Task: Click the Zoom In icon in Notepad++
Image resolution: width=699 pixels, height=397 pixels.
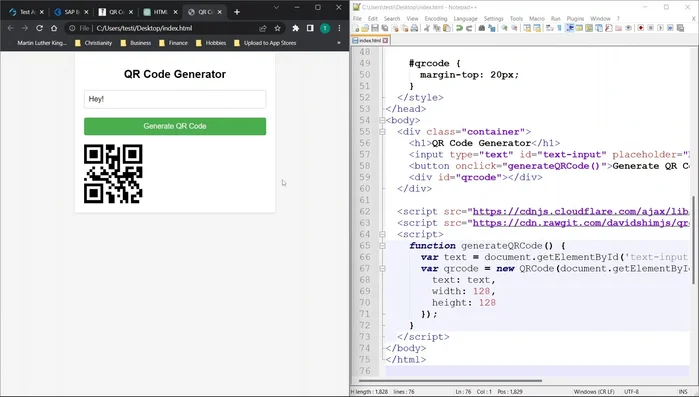Action: [x=504, y=28]
